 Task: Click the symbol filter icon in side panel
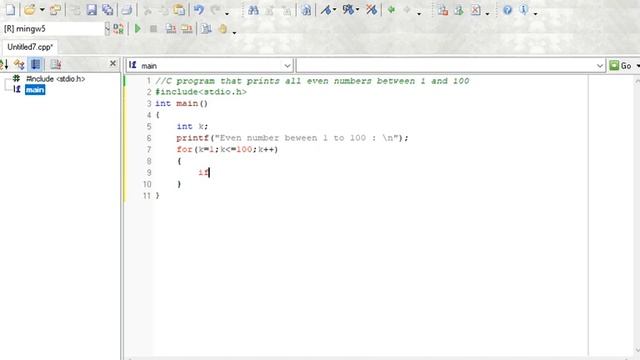[19, 64]
